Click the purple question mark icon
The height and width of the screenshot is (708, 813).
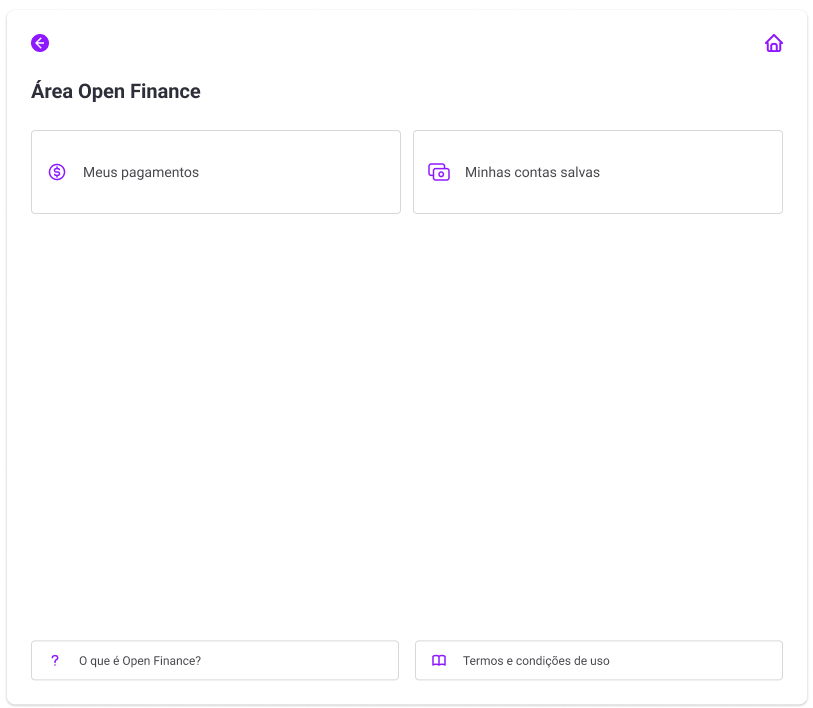(55, 660)
